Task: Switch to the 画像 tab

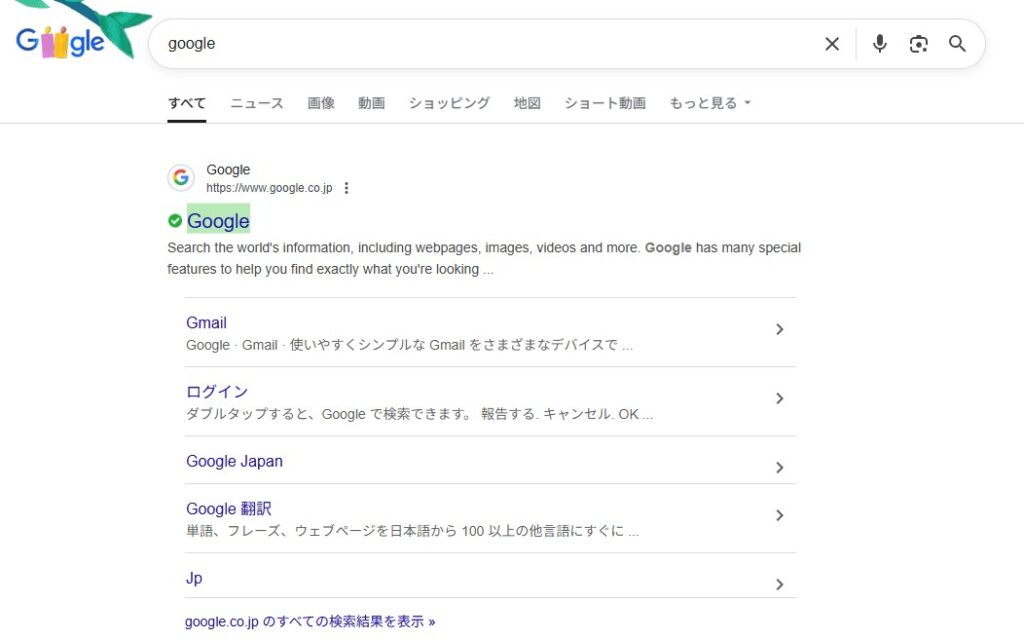Action: pyautogui.click(x=321, y=103)
